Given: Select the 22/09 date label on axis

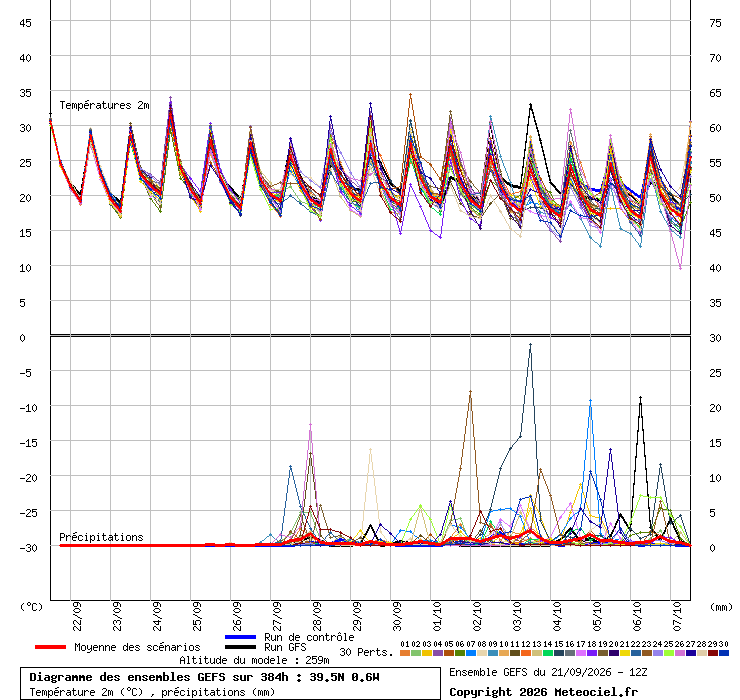Looking at the screenshot, I should tap(77, 616).
